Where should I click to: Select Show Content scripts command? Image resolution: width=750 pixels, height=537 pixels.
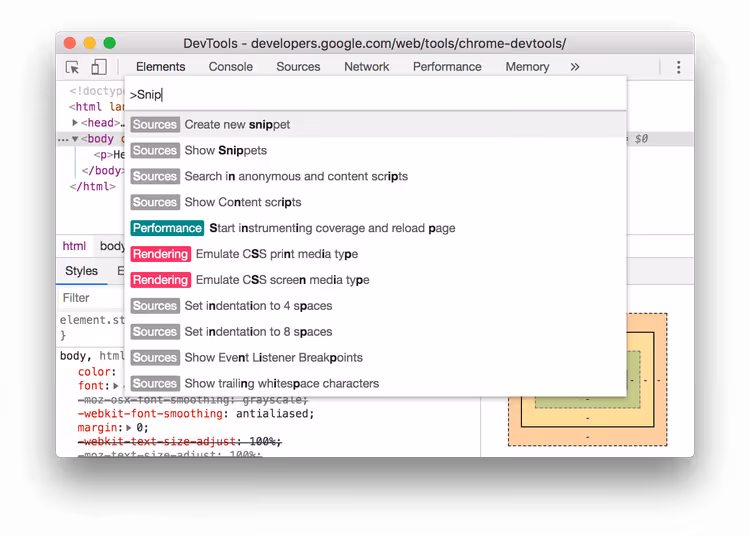(375, 202)
